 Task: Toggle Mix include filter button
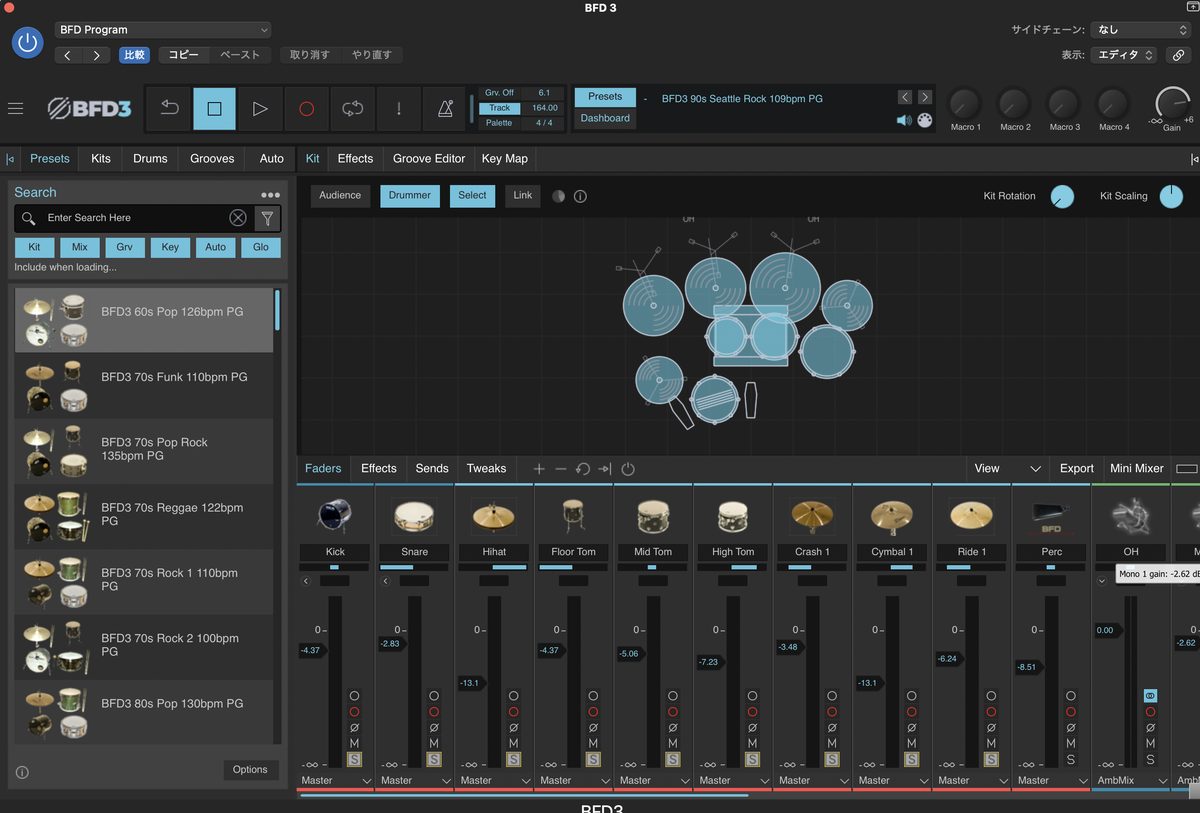tap(80, 247)
